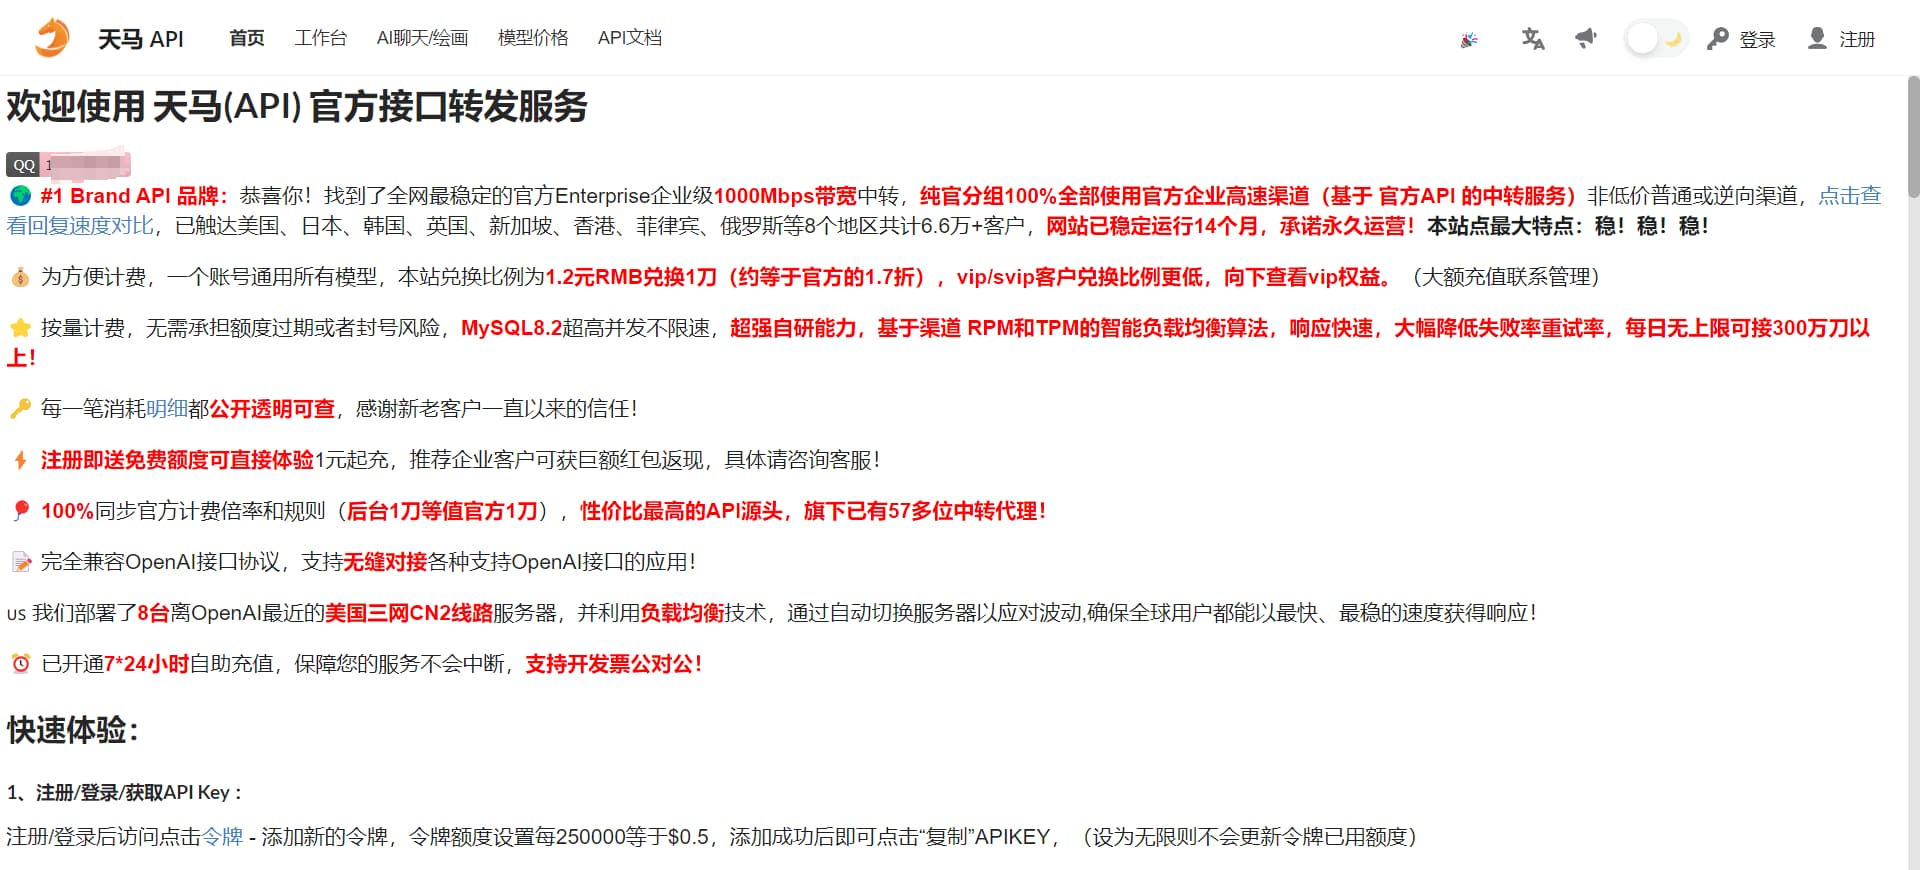Click the 天马 API site title text
This screenshot has height=870, width=1920.
click(140, 39)
